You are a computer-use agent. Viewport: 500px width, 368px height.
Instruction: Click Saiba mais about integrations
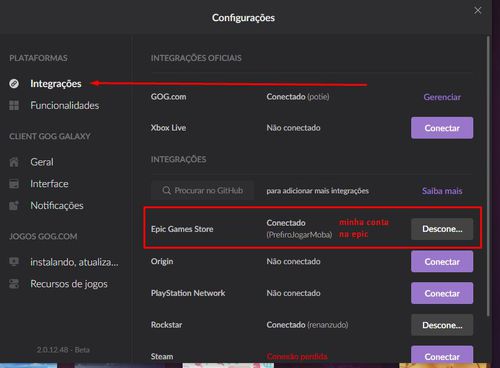(442, 191)
